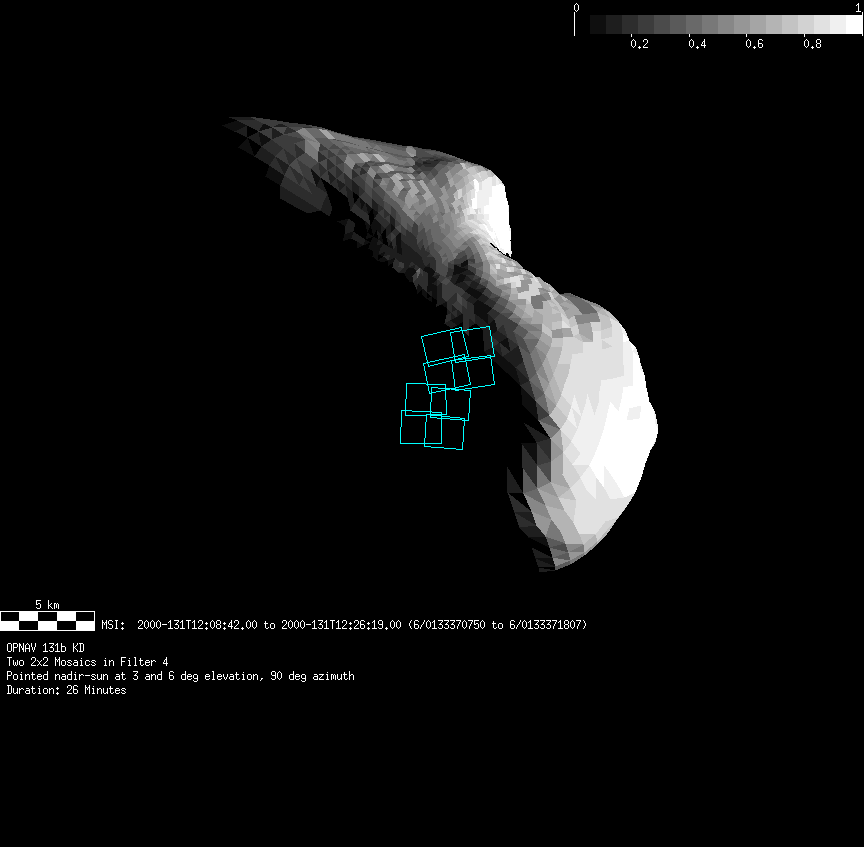
Task: Select the start time 2000-131T12:08:42.00
Action: point(197,625)
